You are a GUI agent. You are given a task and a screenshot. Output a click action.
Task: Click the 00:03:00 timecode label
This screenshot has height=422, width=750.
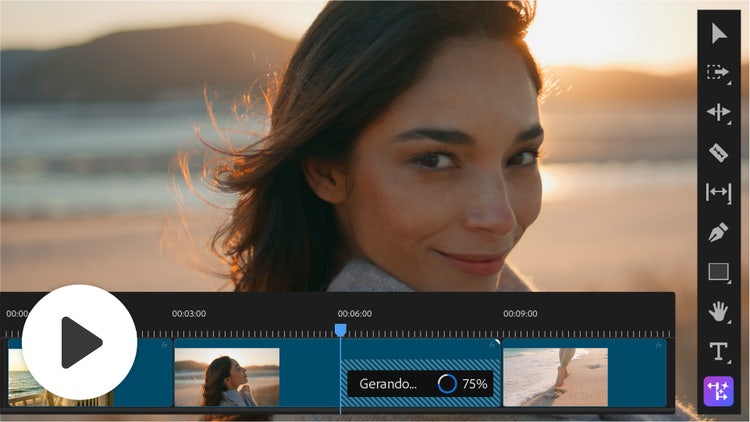coord(189,314)
